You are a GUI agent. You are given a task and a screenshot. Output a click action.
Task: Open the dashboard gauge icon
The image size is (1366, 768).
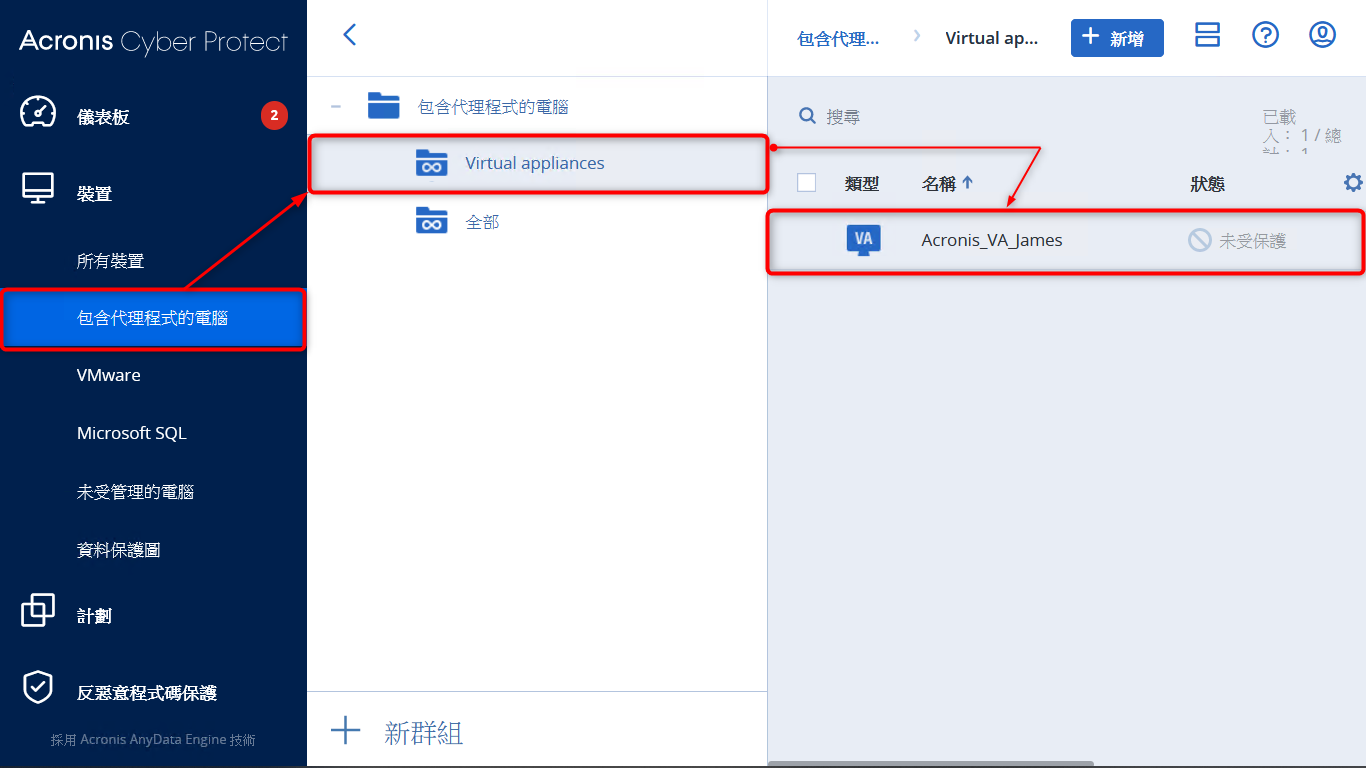point(38,113)
